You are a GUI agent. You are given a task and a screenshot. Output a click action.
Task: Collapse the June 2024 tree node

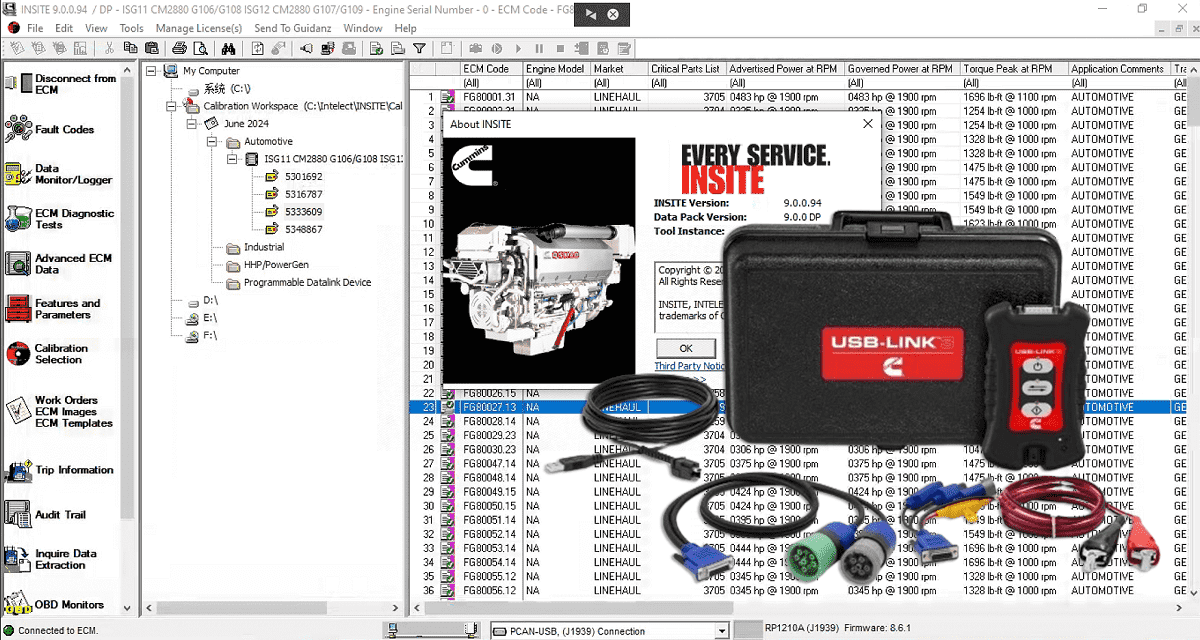[191, 124]
